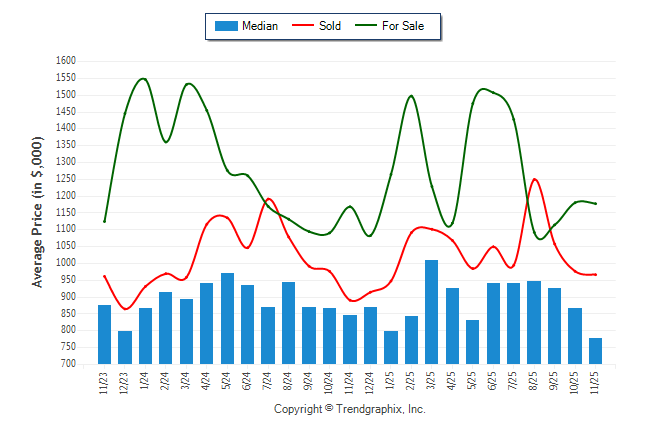Click the 6/25 x-axis label
The height and width of the screenshot is (434, 646).
[x=493, y=386]
